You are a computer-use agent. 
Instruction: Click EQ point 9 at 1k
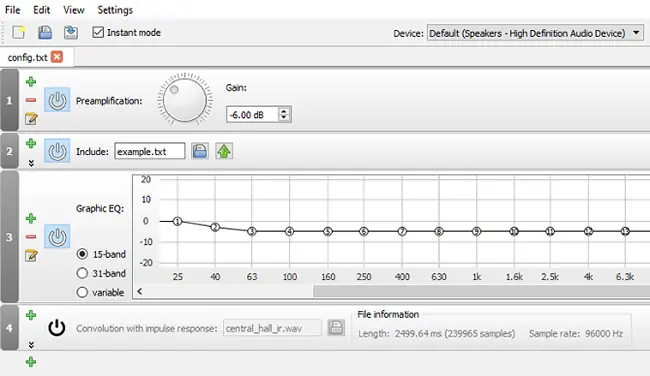pyautogui.click(x=476, y=231)
